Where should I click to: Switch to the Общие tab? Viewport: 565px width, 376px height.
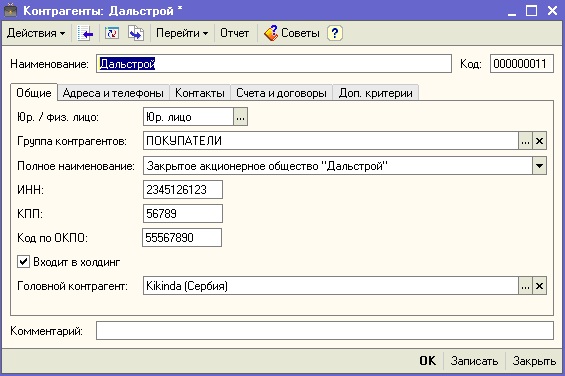coord(34,93)
